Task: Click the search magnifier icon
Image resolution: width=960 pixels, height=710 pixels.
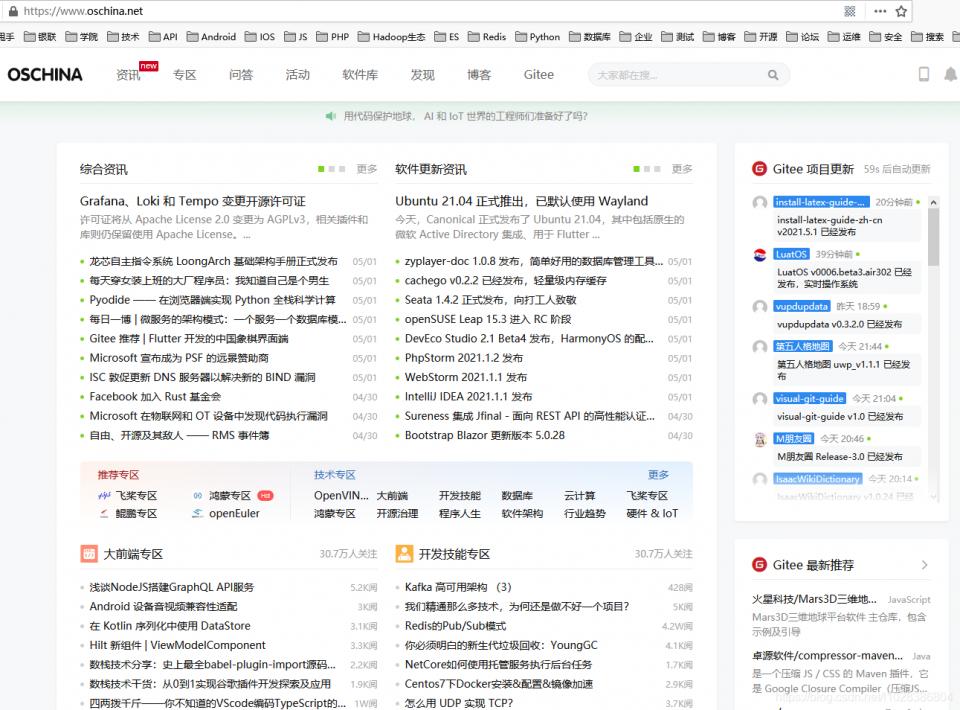Action: (772, 74)
